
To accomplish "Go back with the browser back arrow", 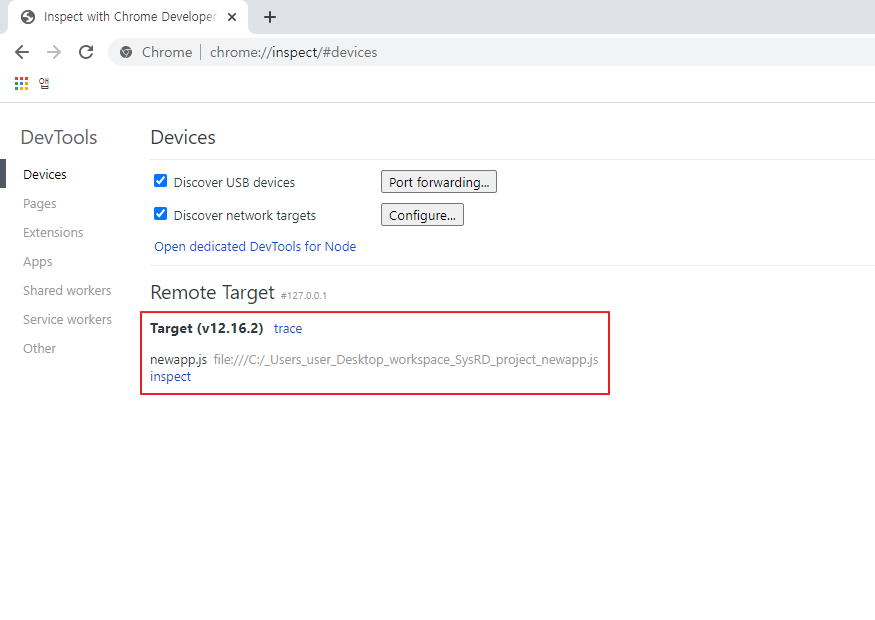I will click(22, 52).
